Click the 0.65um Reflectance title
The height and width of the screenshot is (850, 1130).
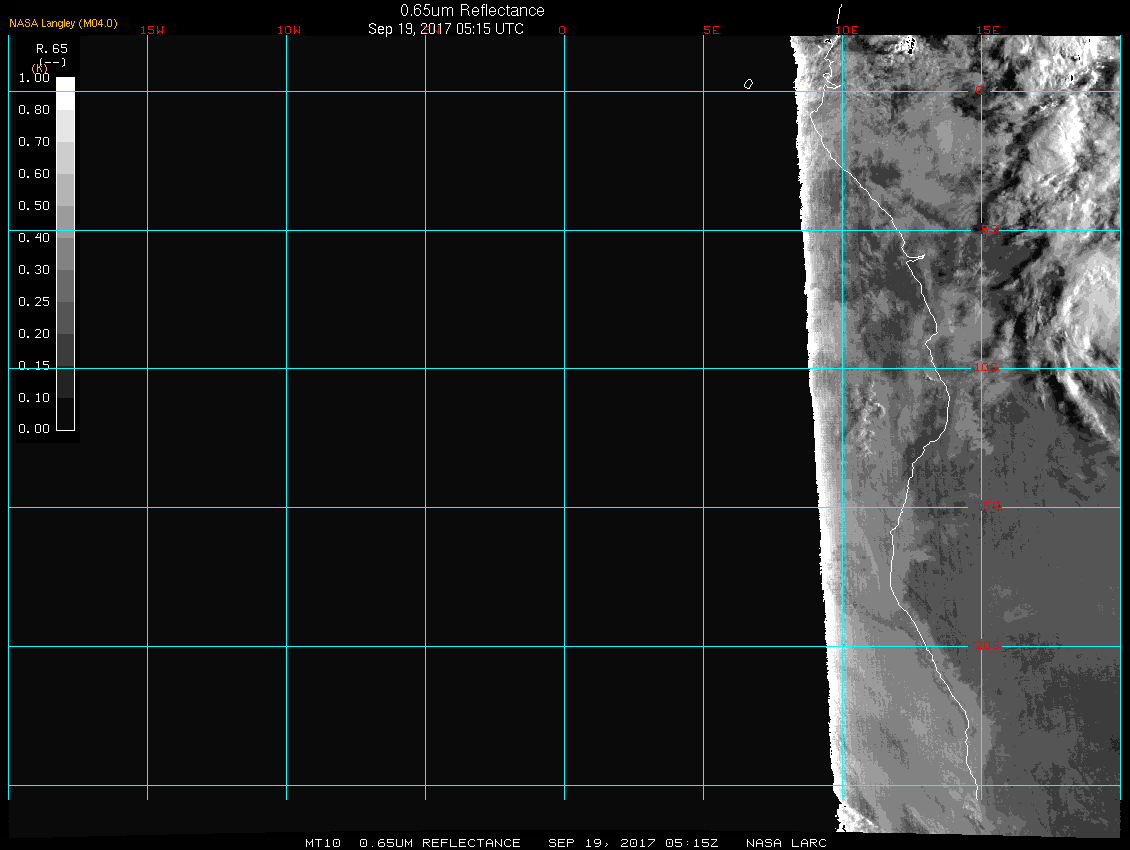472,10
